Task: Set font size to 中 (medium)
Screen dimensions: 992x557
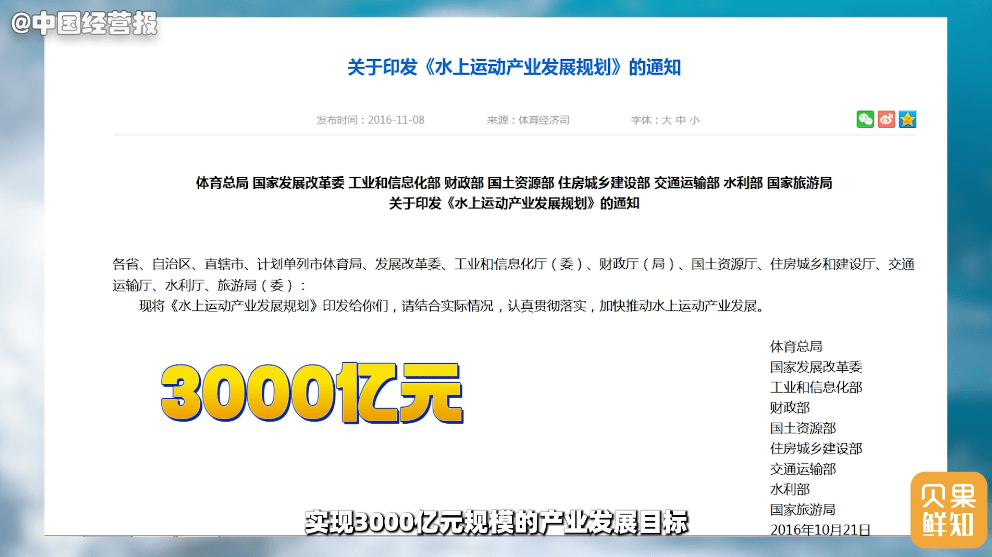Action: (680, 120)
